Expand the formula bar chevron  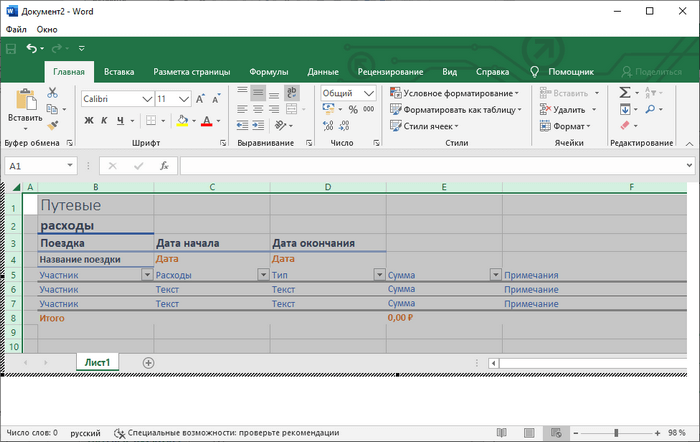pyautogui.click(x=689, y=166)
